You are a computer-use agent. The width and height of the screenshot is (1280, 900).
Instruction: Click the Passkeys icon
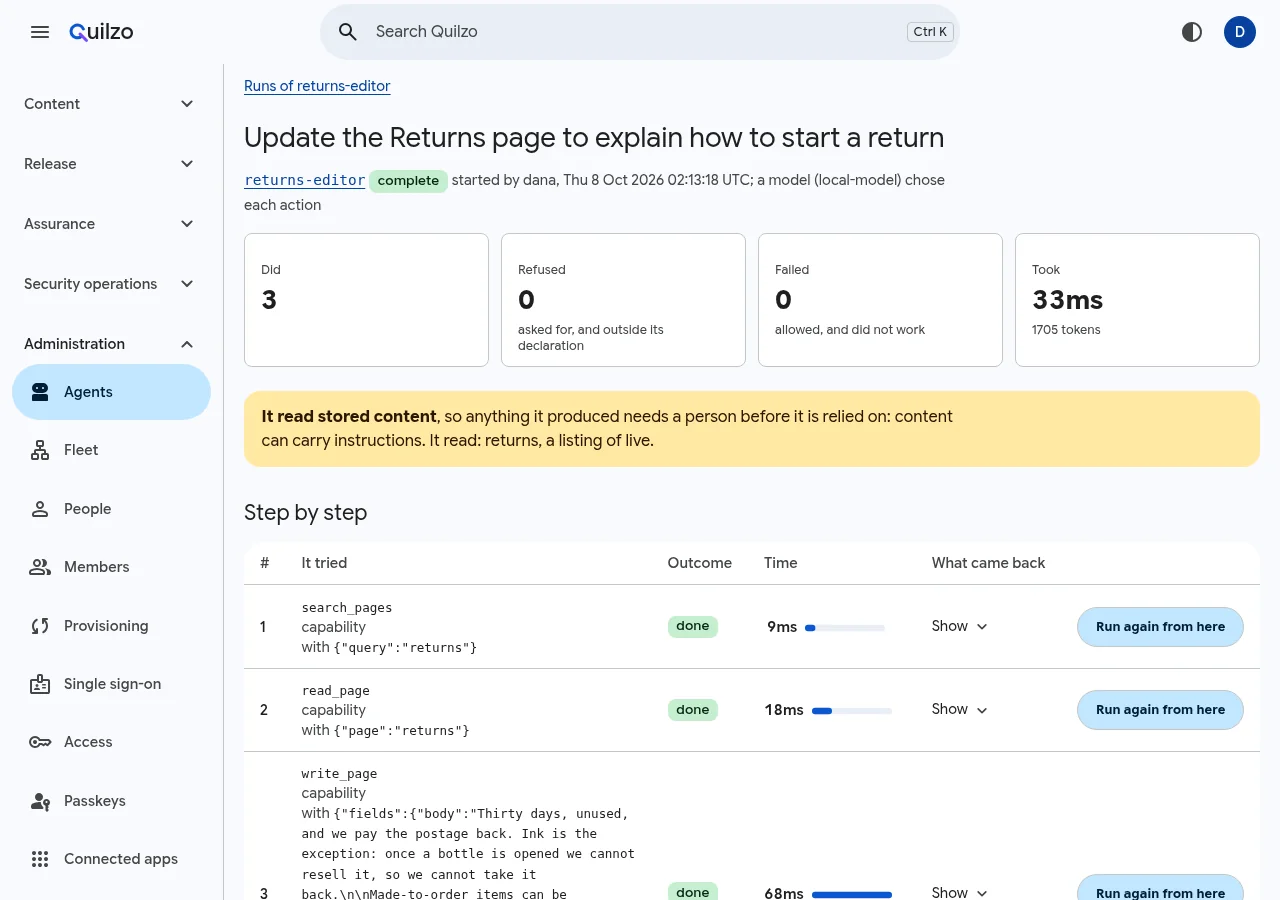(40, 801)
